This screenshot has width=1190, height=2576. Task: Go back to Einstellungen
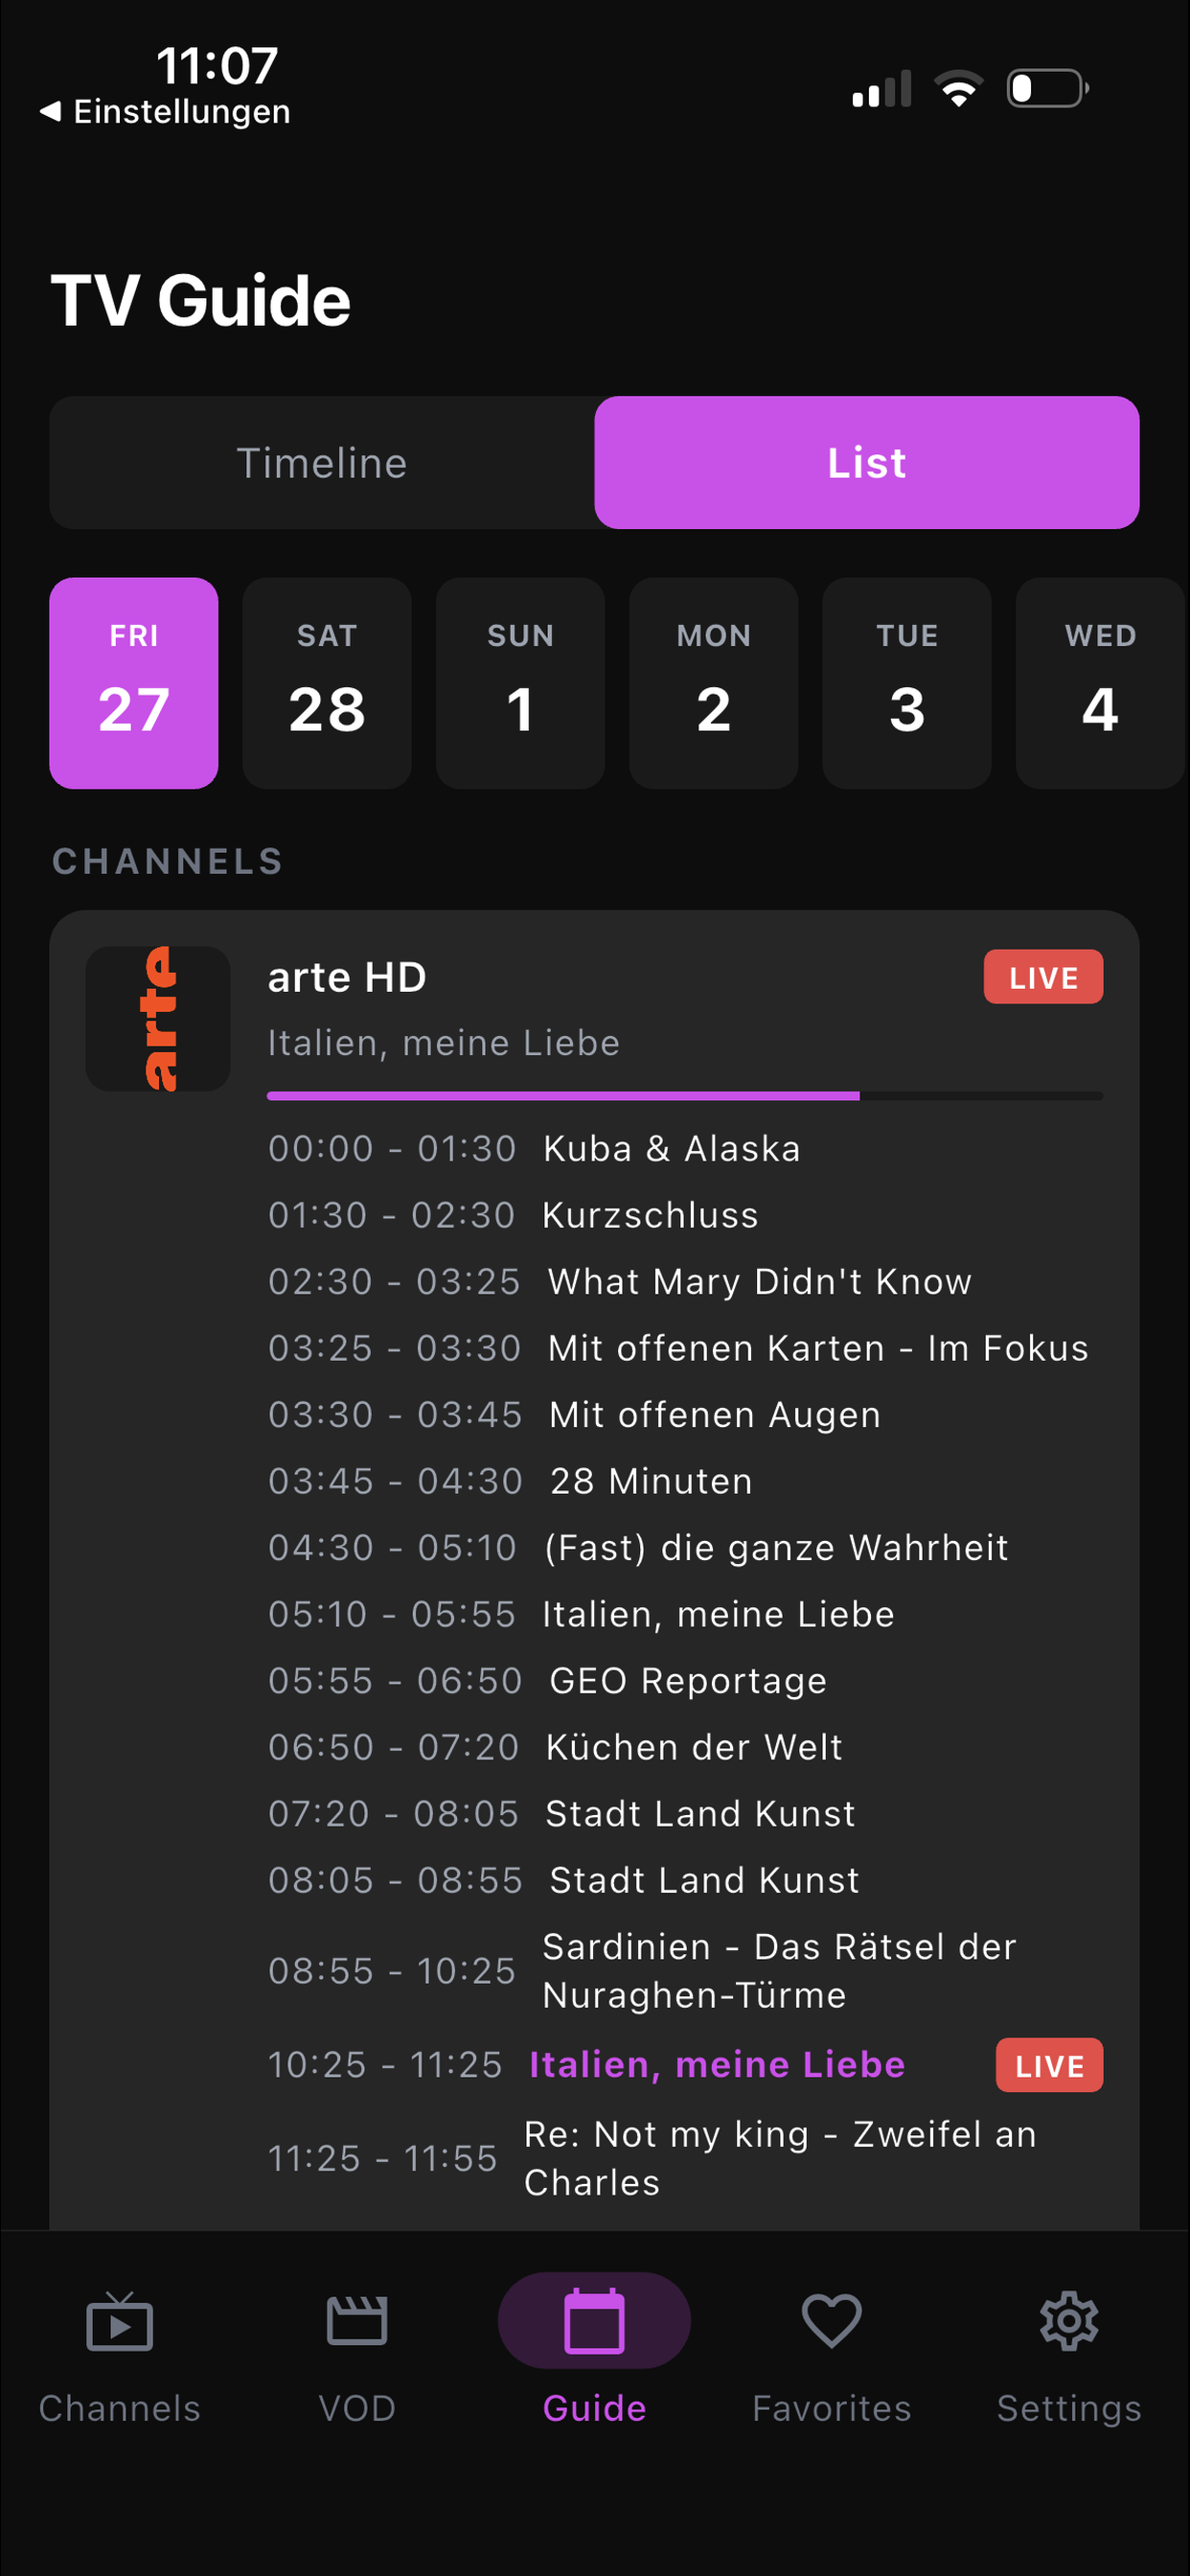click(x=165, y=111)
